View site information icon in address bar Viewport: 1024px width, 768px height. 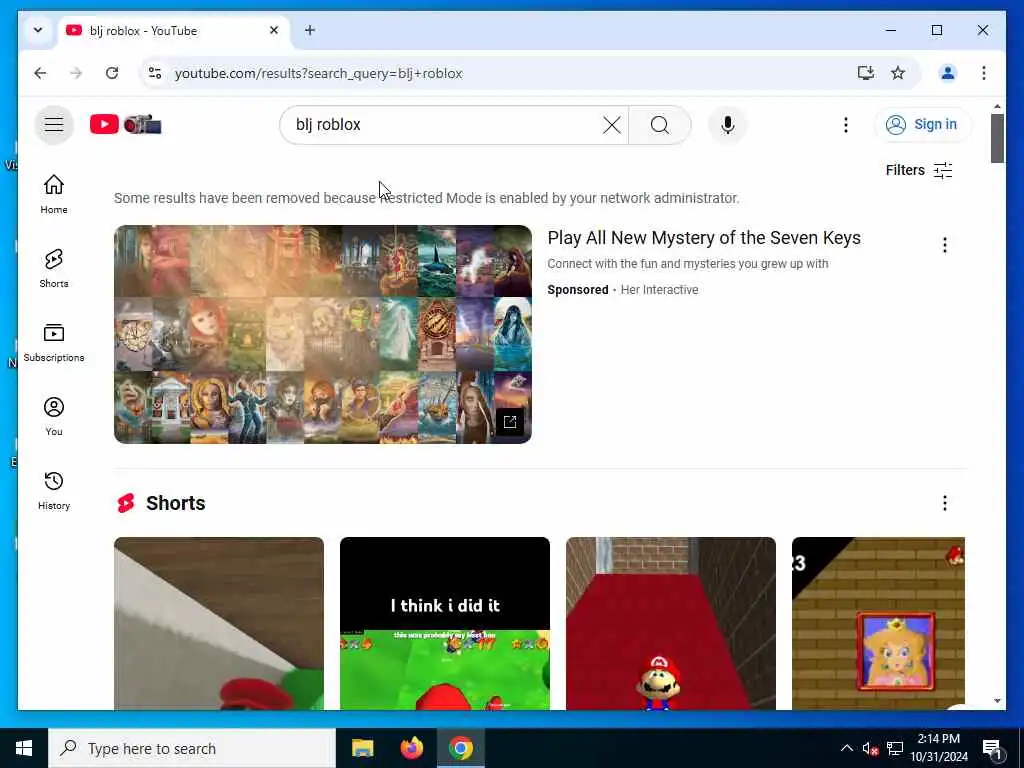155,73
